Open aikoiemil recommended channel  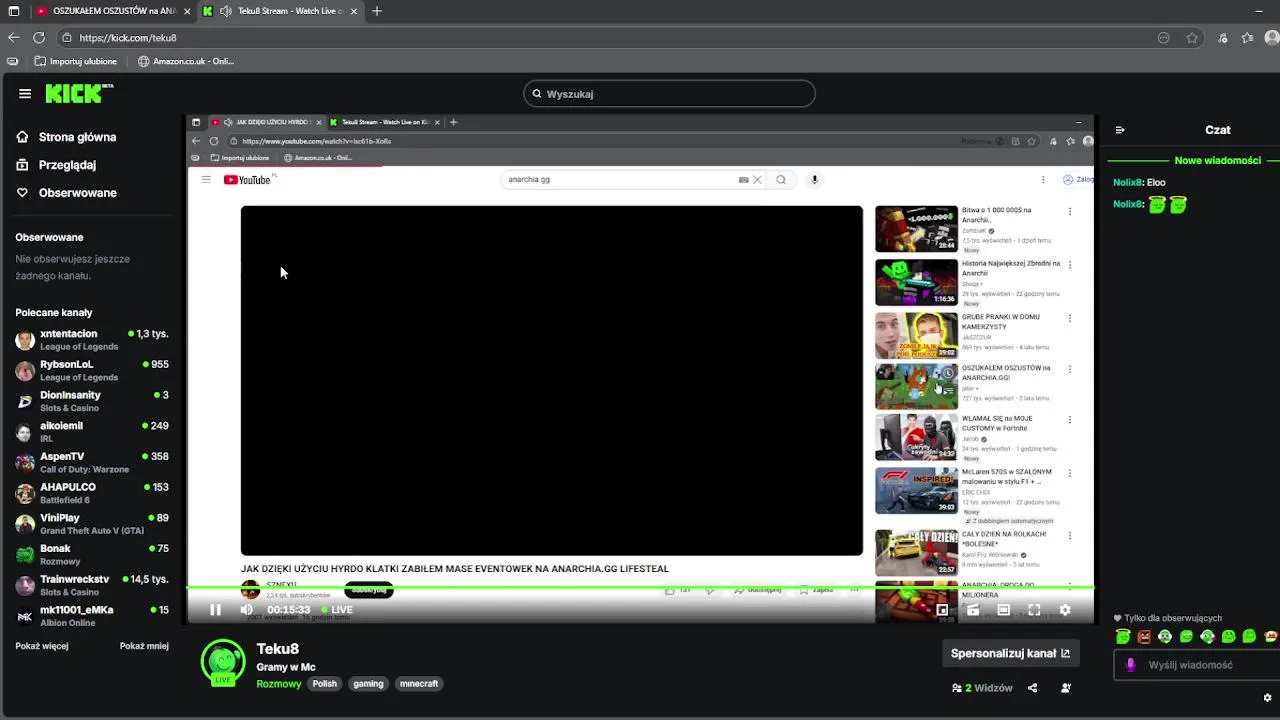[92, 432]
